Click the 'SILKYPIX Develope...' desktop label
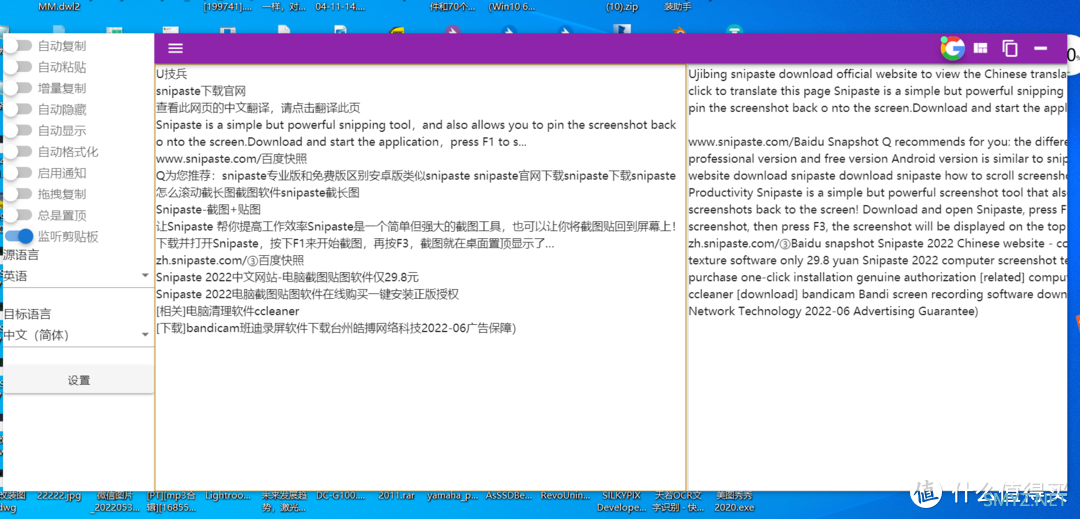 [621, 502]
